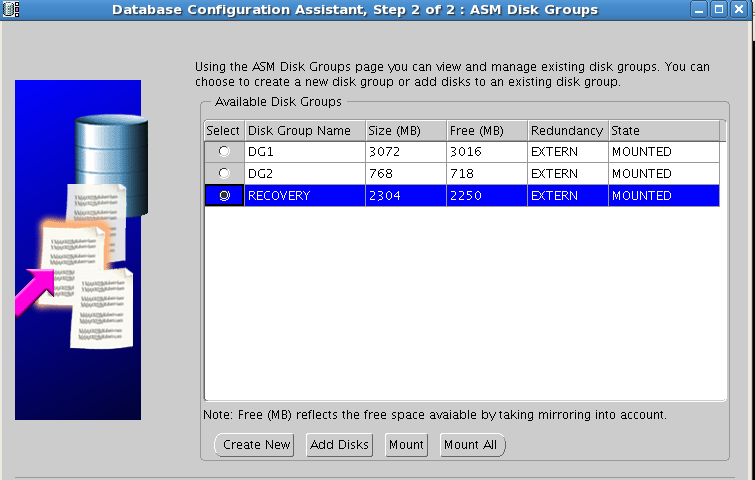Click the DG2 name cell
The image size is (755, 480).
305,173
